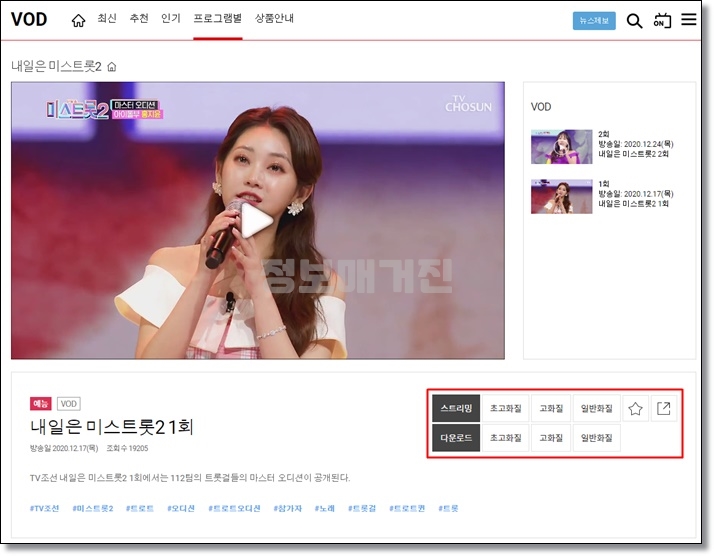
Task: Click the 방송일 2020.12.17(목) date text
Action: point(64,449)
